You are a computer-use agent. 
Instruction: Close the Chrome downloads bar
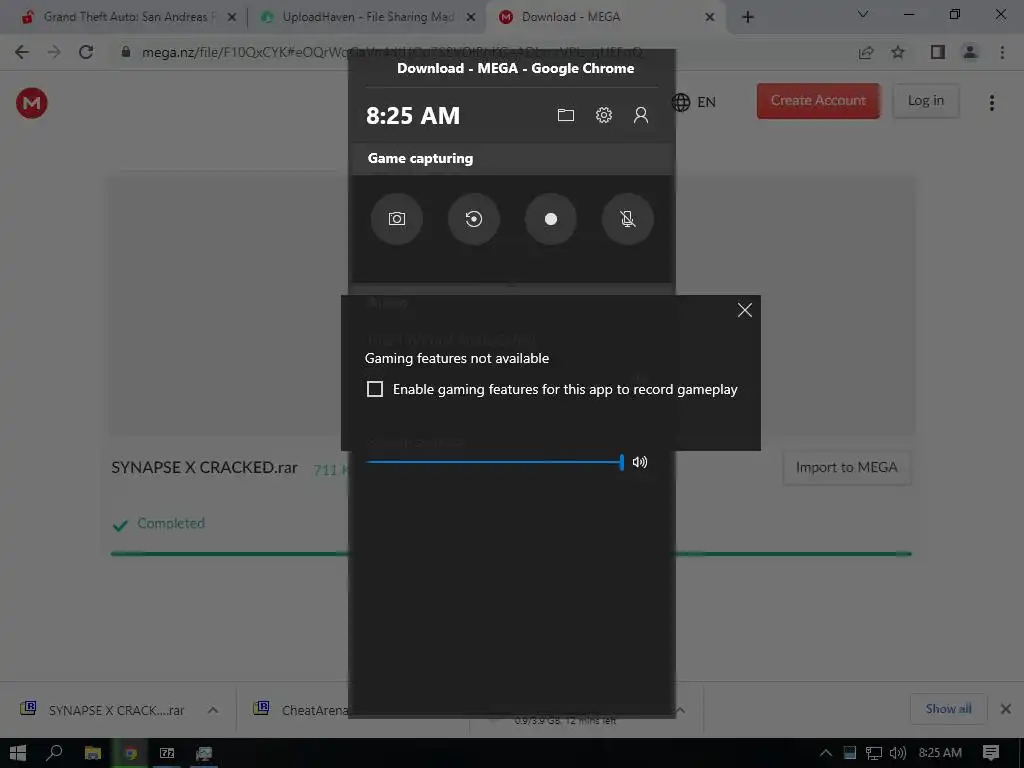click(x=1006, y=709)
